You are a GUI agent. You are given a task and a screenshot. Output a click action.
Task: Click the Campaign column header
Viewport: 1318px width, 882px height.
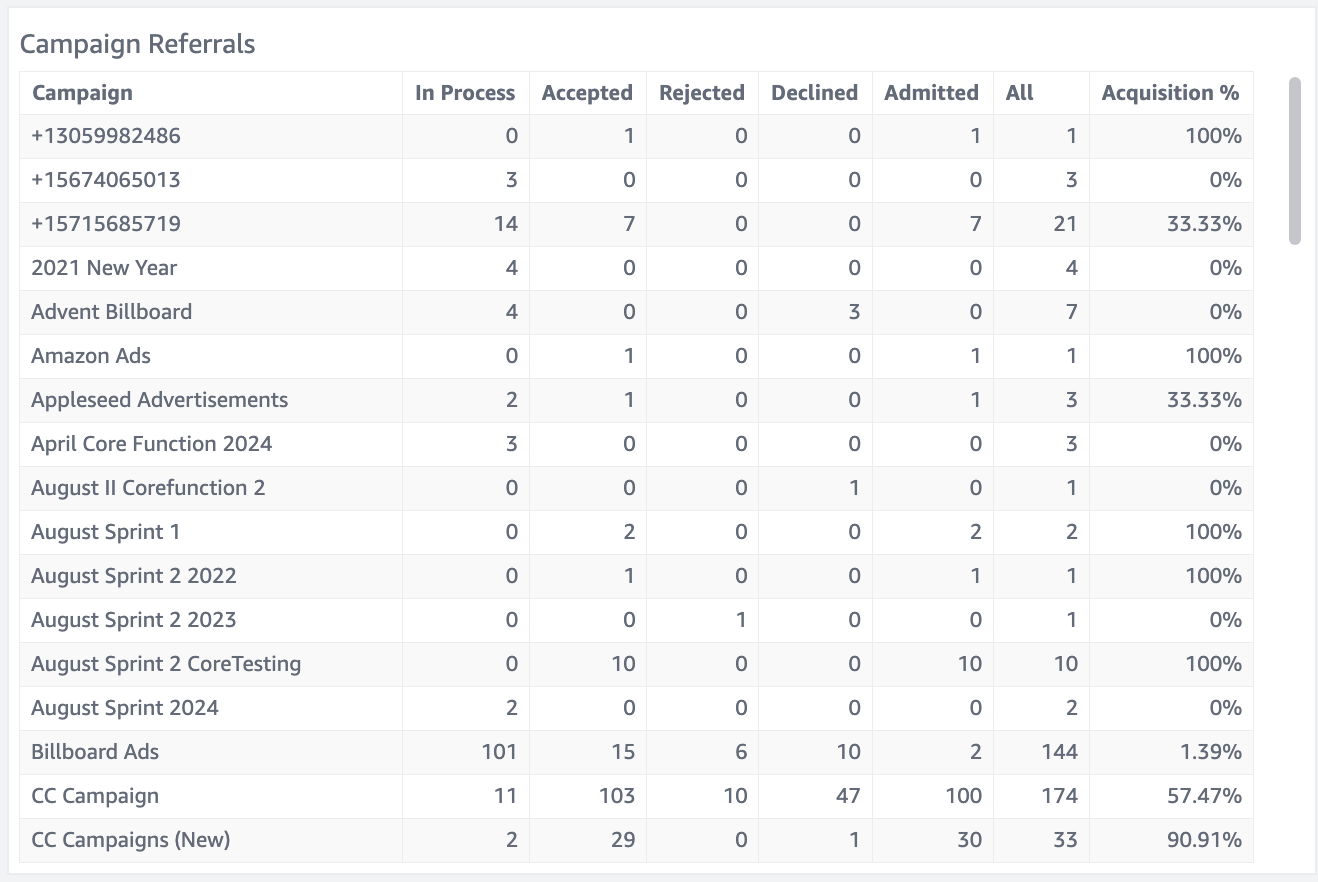(x=82, y=93)
